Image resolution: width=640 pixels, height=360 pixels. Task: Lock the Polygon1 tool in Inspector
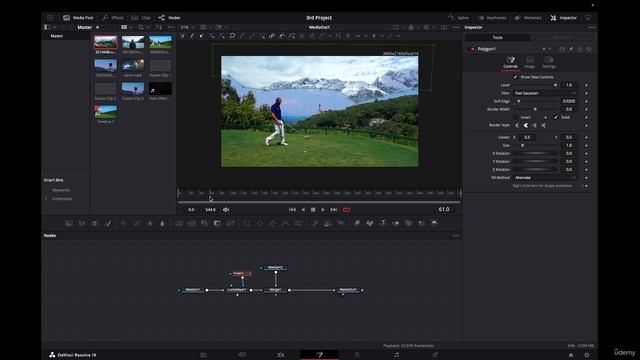tap(580, 49)
